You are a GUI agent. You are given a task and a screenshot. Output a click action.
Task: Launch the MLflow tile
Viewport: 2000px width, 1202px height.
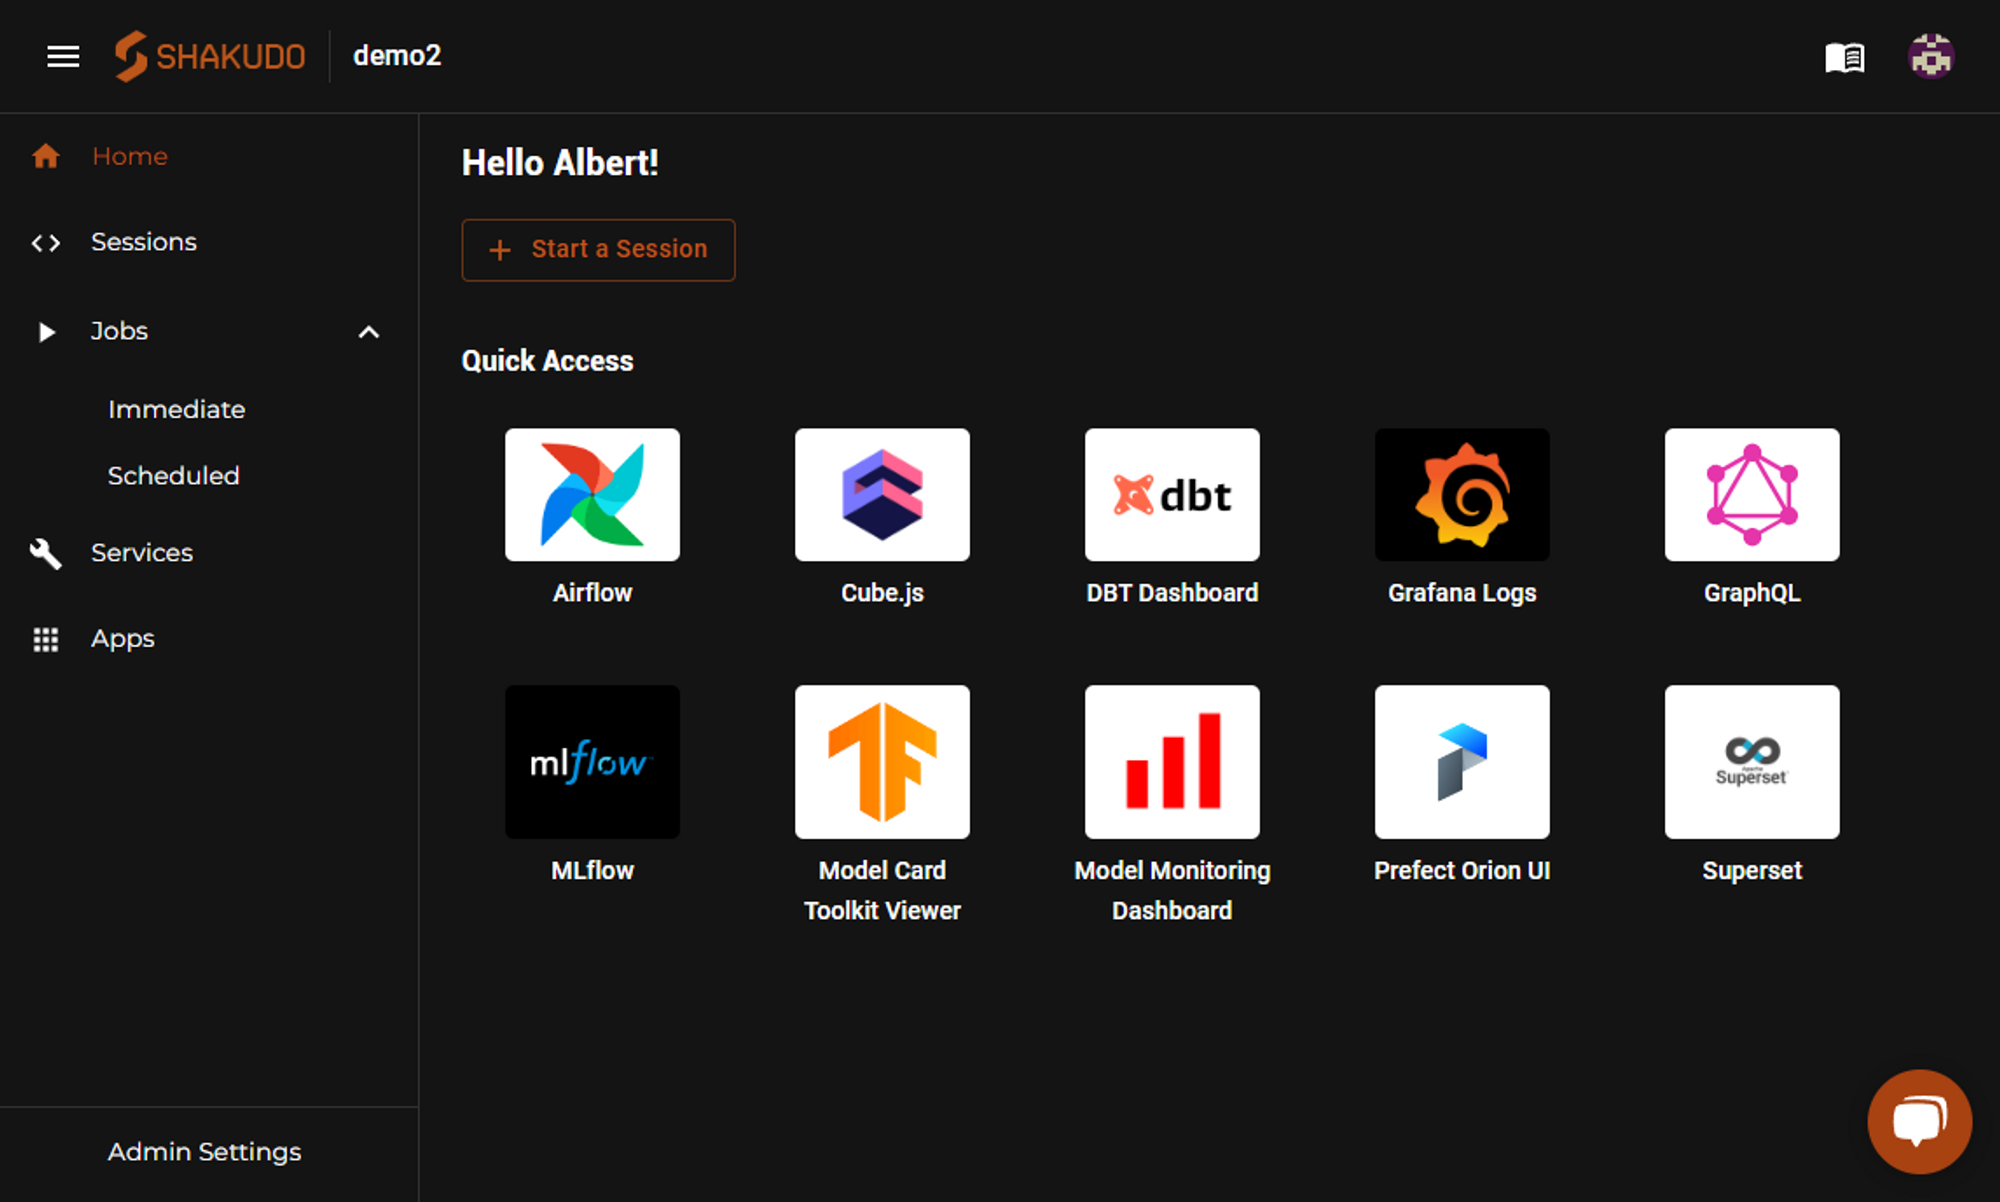[x=592, y=762]
